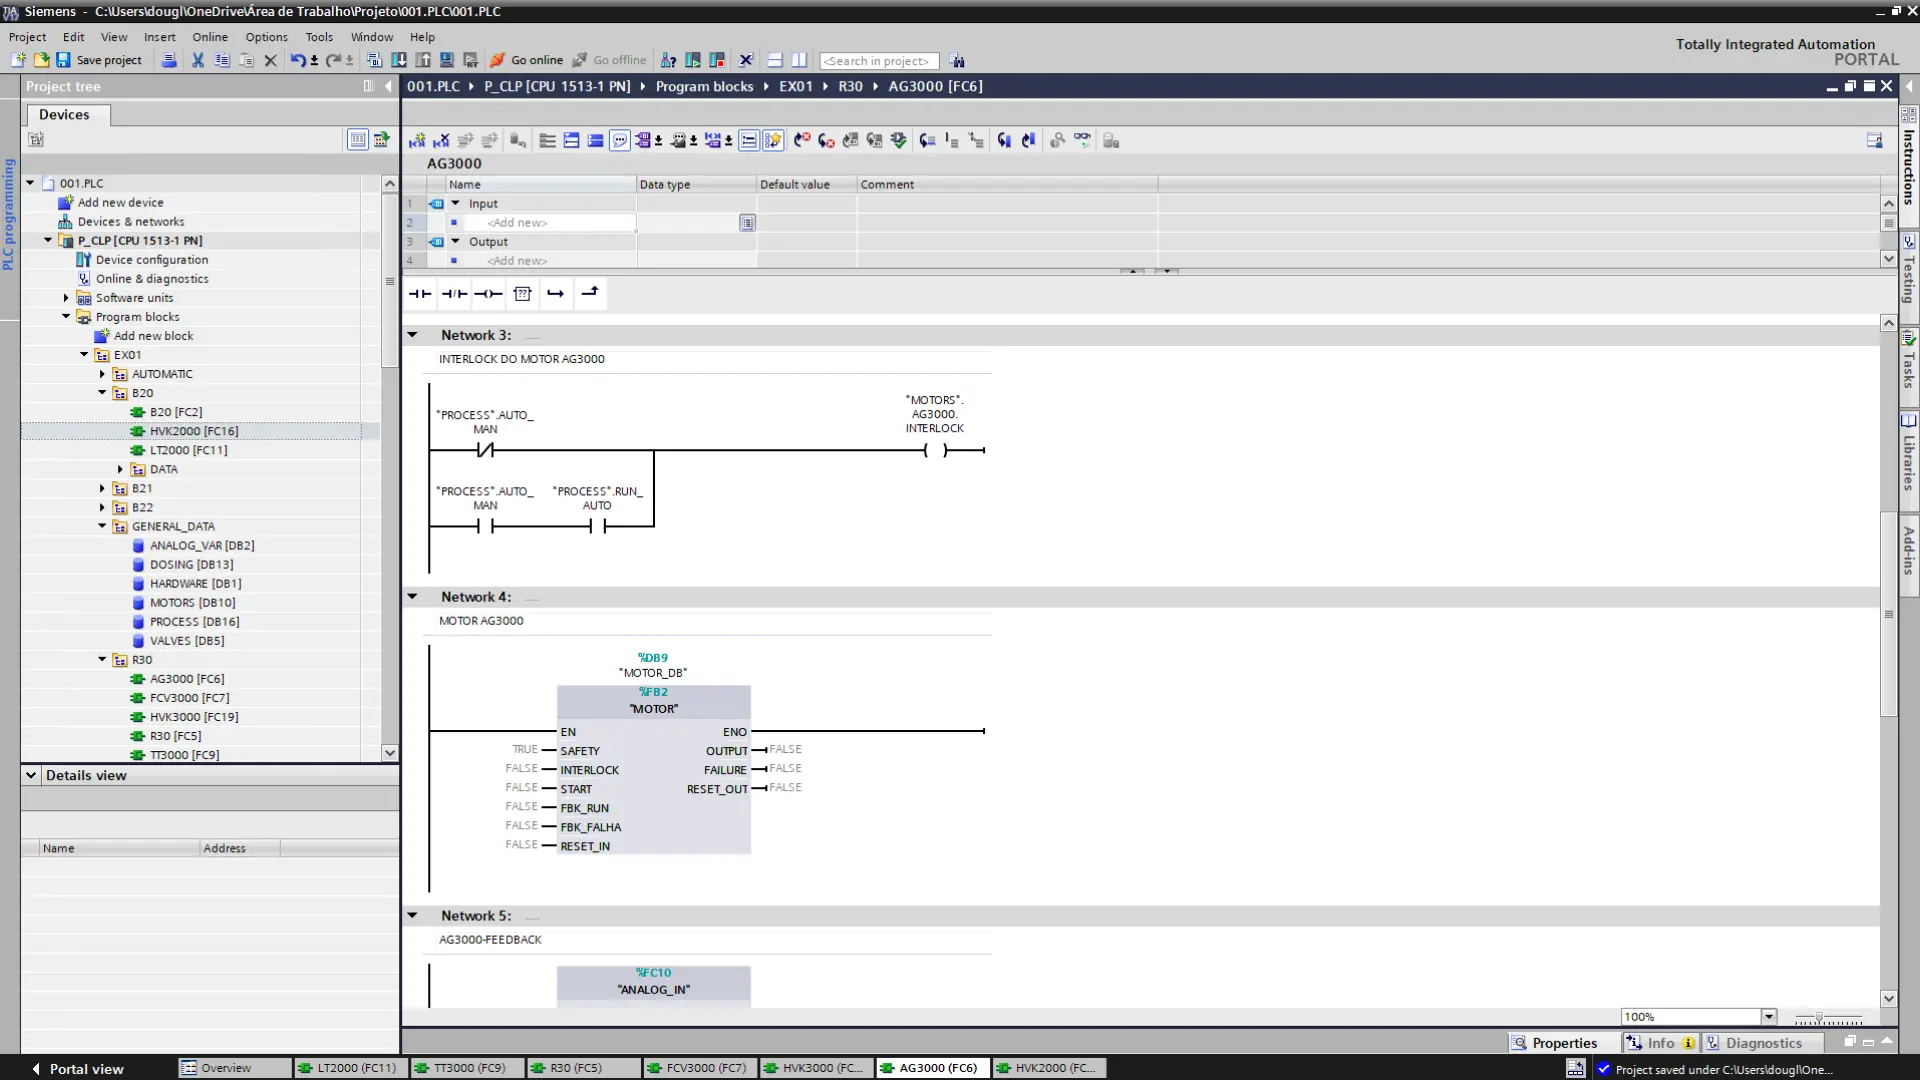This screenshot has width=1920, height=1080.
Task: Insert an output coil element
Action: pos(489,293)
